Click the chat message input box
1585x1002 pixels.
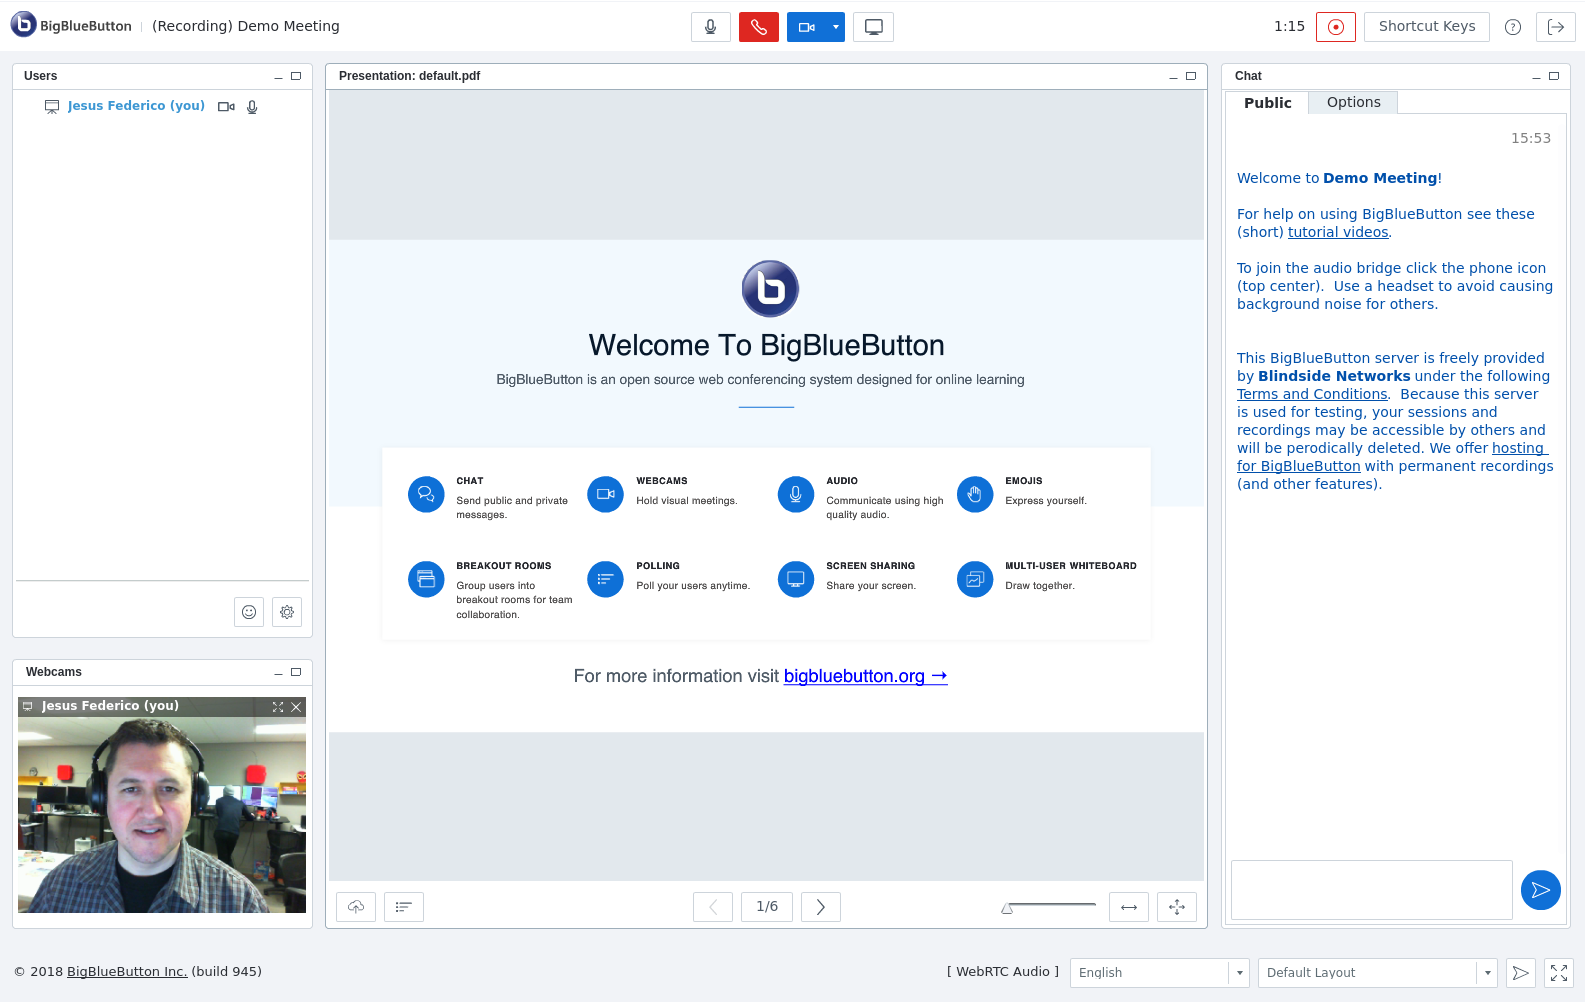pos(1371,890)
